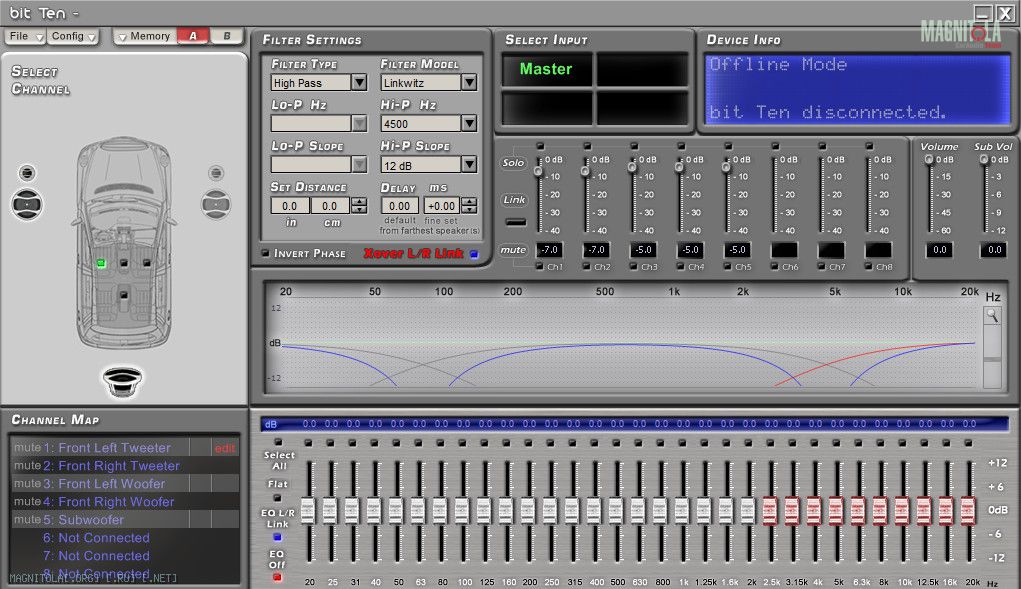This screenshot has width=1021, height=589.
Task: Select the subwoofer speaker icon below the car
Action: tap(122, 381)
